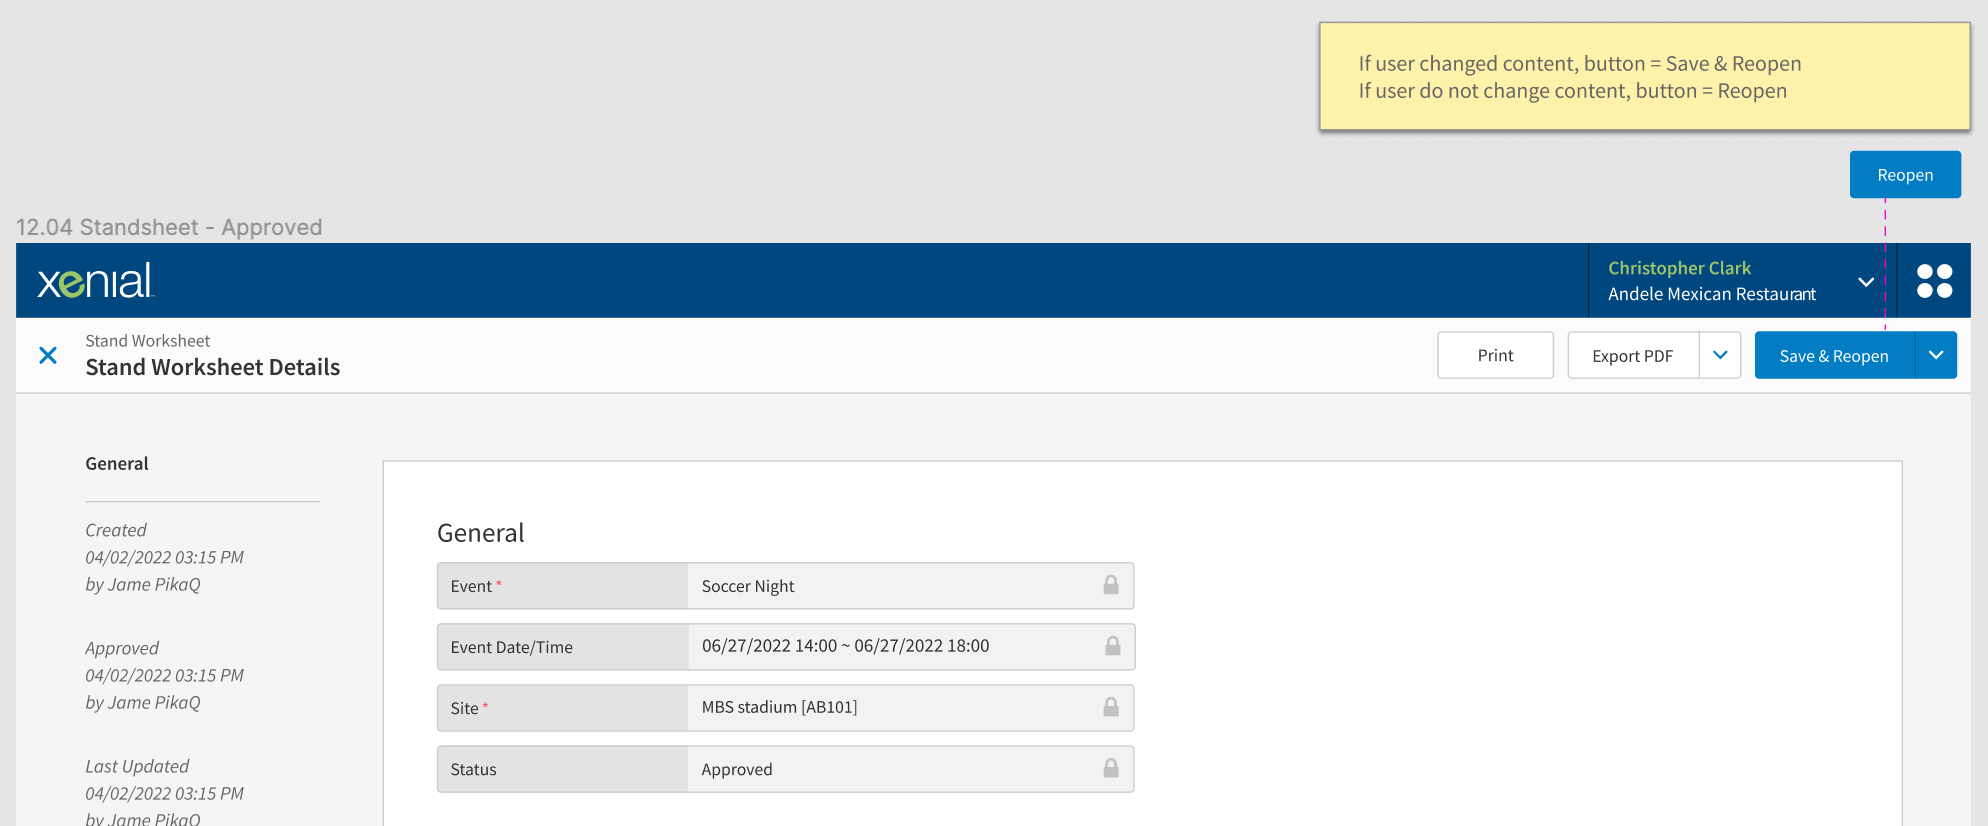This screenshot has width=1988, height=826.
Task: Click the Stand Worksheet breadcrumb text
Action: 148,341
